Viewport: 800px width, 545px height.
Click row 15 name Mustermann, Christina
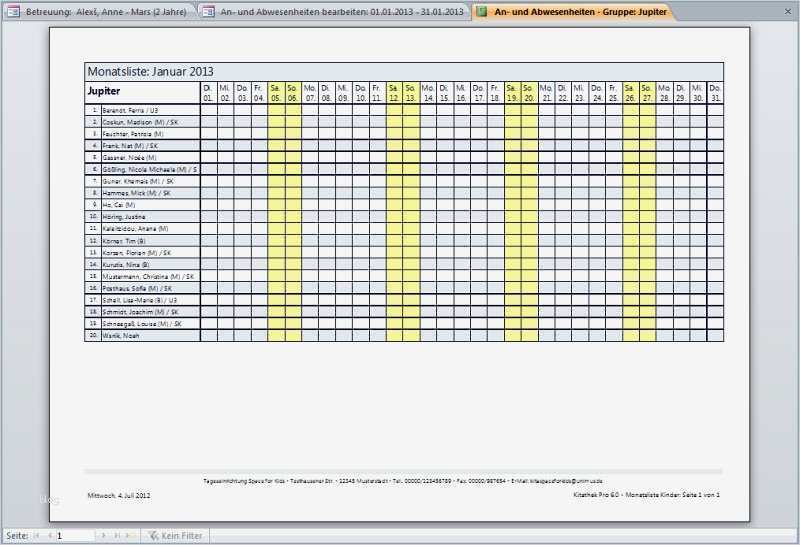coord(148,277)
